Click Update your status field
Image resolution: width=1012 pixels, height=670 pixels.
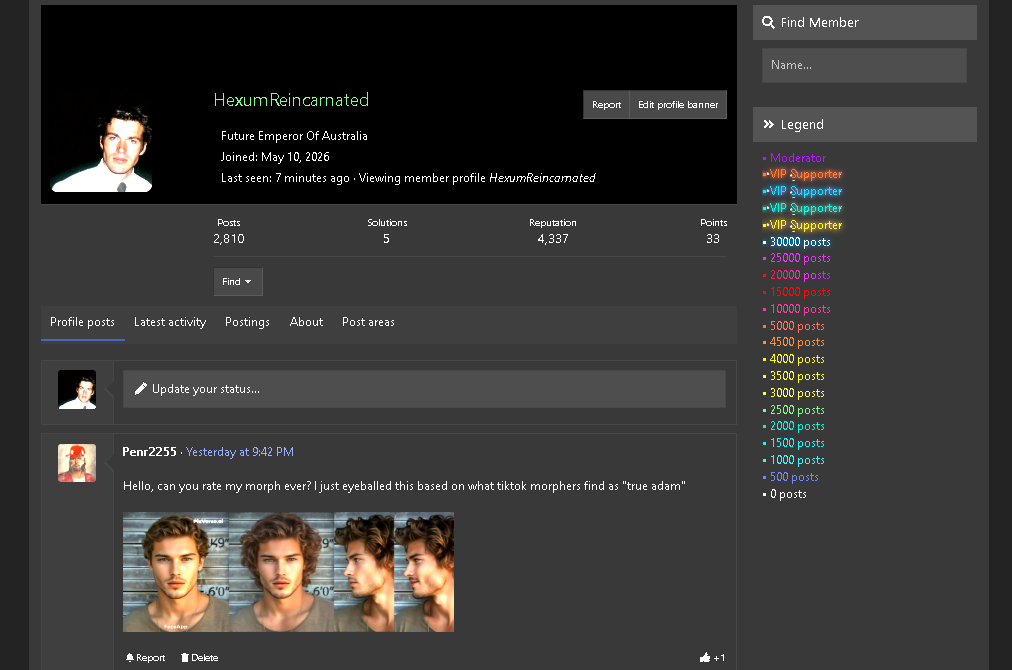coord(424,389)
